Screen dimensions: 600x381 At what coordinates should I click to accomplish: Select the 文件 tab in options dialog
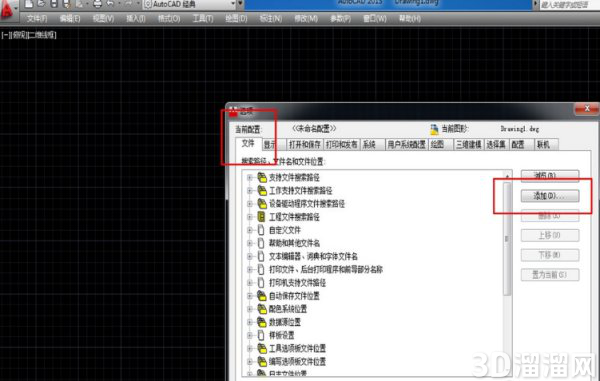(248, 143)
